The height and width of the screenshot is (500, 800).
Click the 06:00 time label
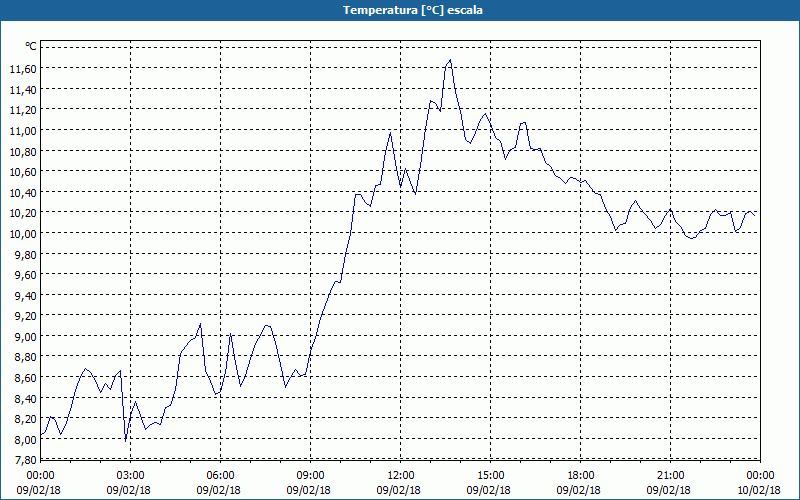(x=220, y=476)
